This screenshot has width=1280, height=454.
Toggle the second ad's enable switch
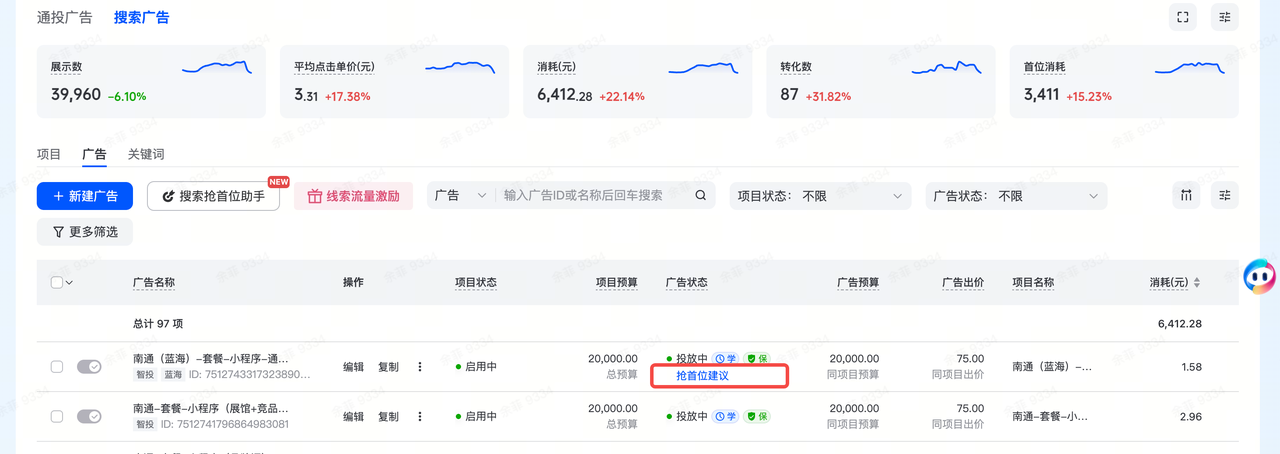pyautogui.click(x=89, y=416)
